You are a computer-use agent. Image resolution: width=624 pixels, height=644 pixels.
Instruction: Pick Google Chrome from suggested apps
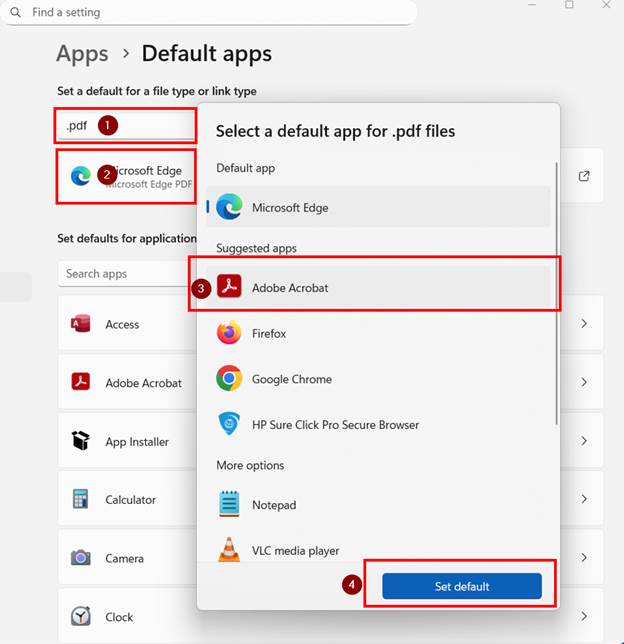[x=378, y=379]
